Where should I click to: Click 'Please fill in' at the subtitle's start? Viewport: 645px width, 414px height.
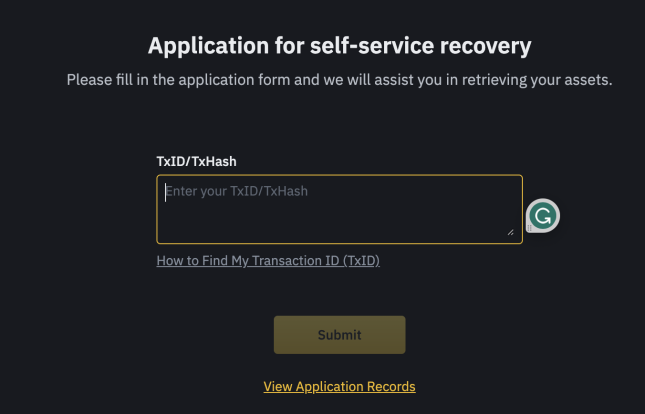100,80
